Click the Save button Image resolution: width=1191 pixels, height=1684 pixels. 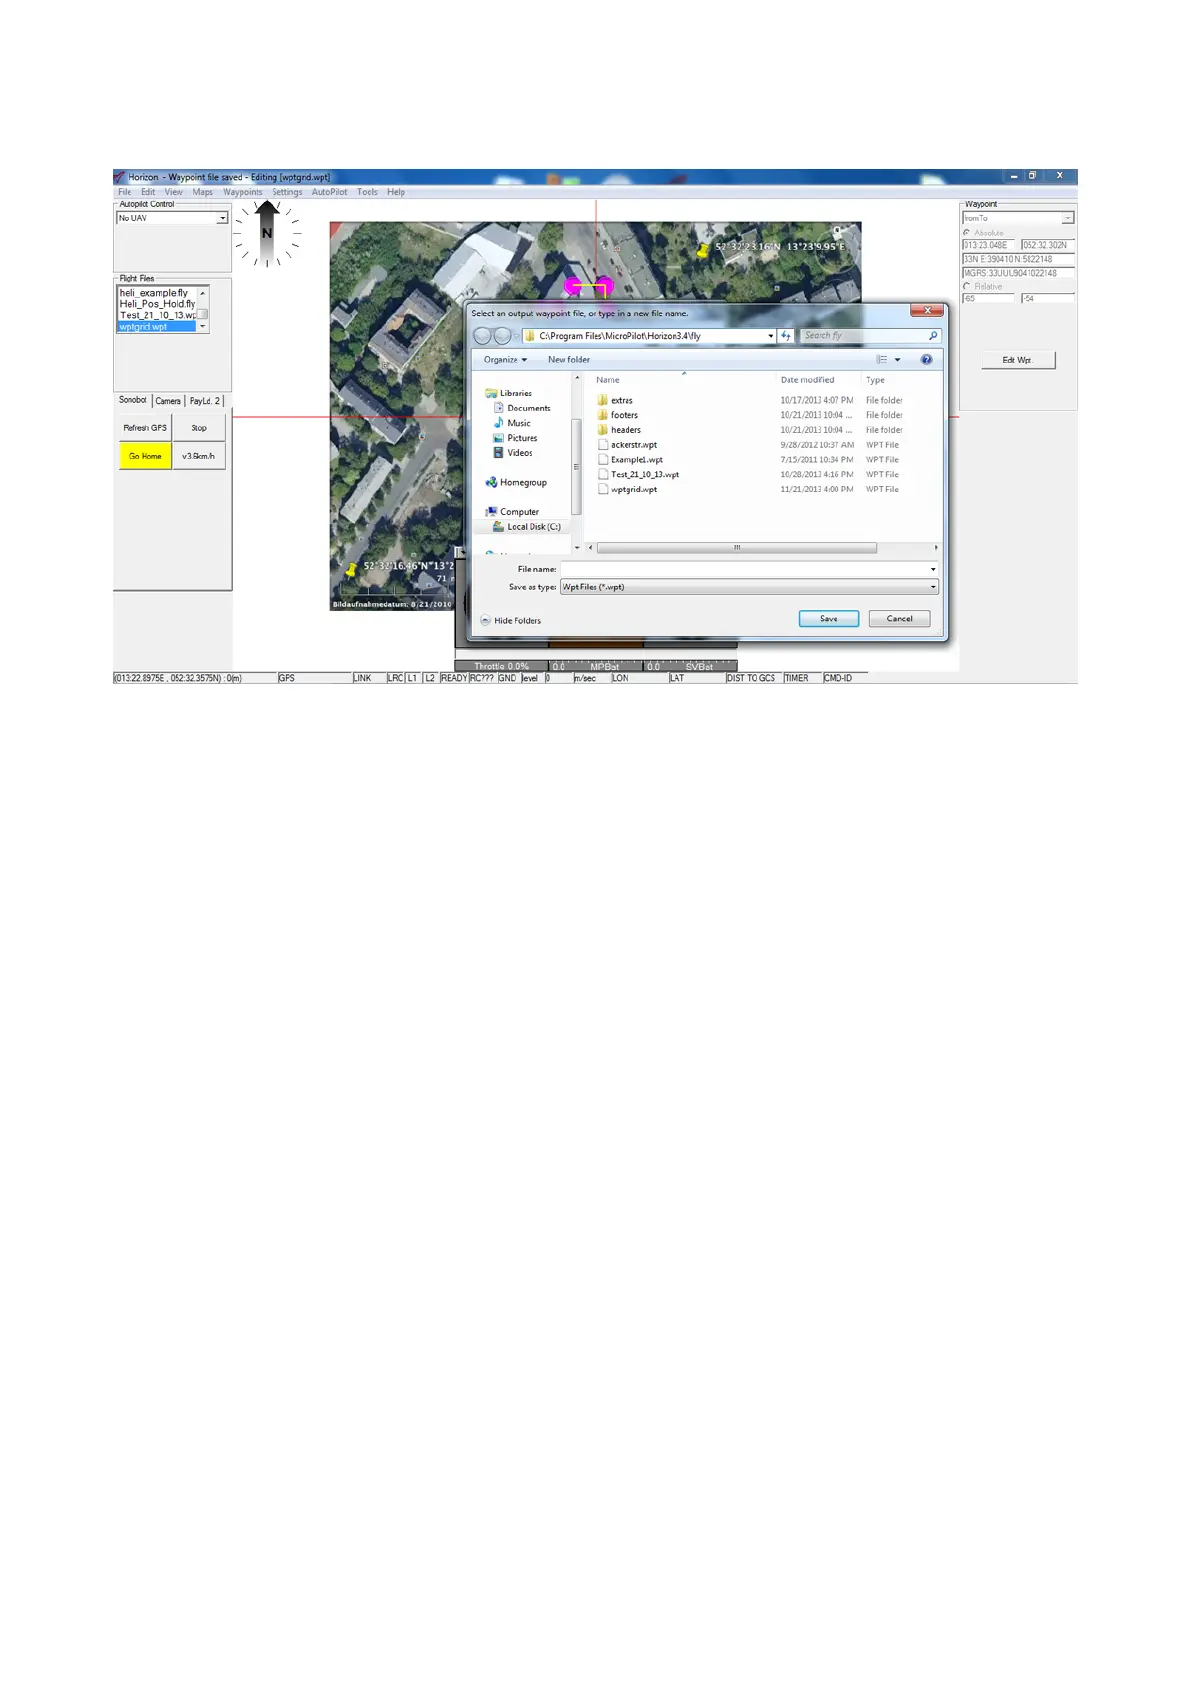(829, 619)
